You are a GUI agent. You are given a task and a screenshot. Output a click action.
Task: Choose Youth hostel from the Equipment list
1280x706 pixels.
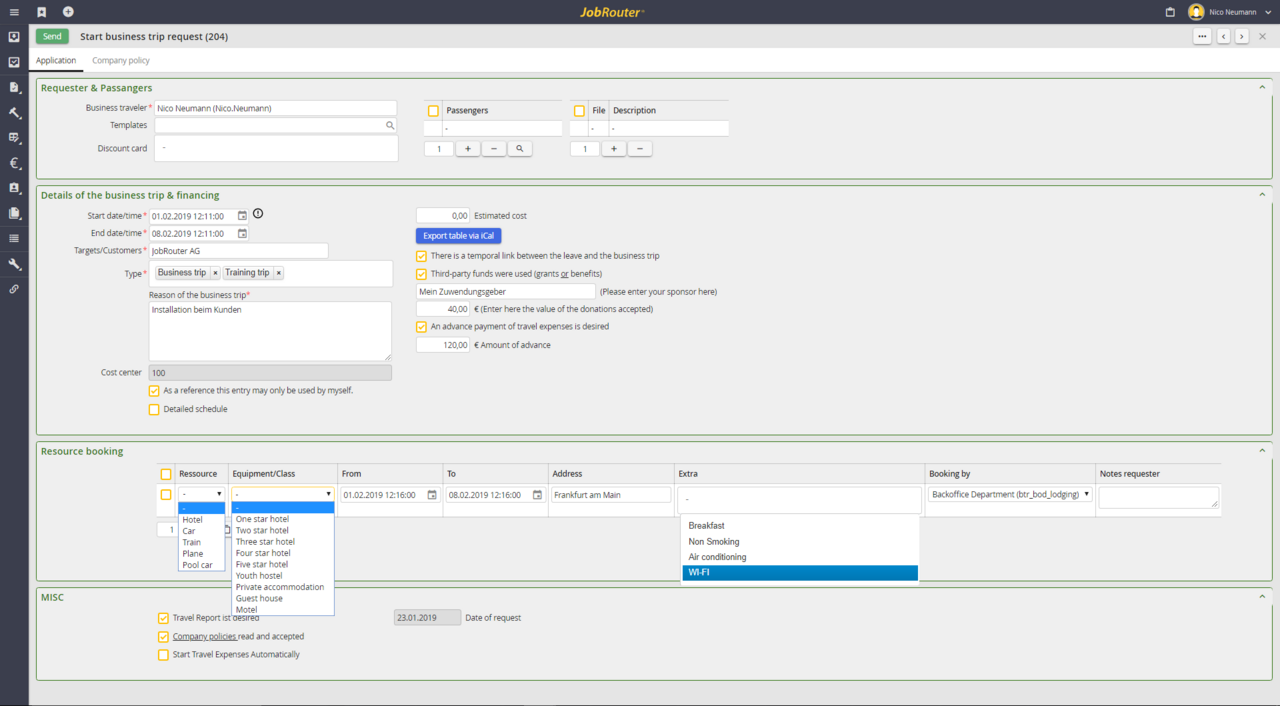click(x=283, y=576)
